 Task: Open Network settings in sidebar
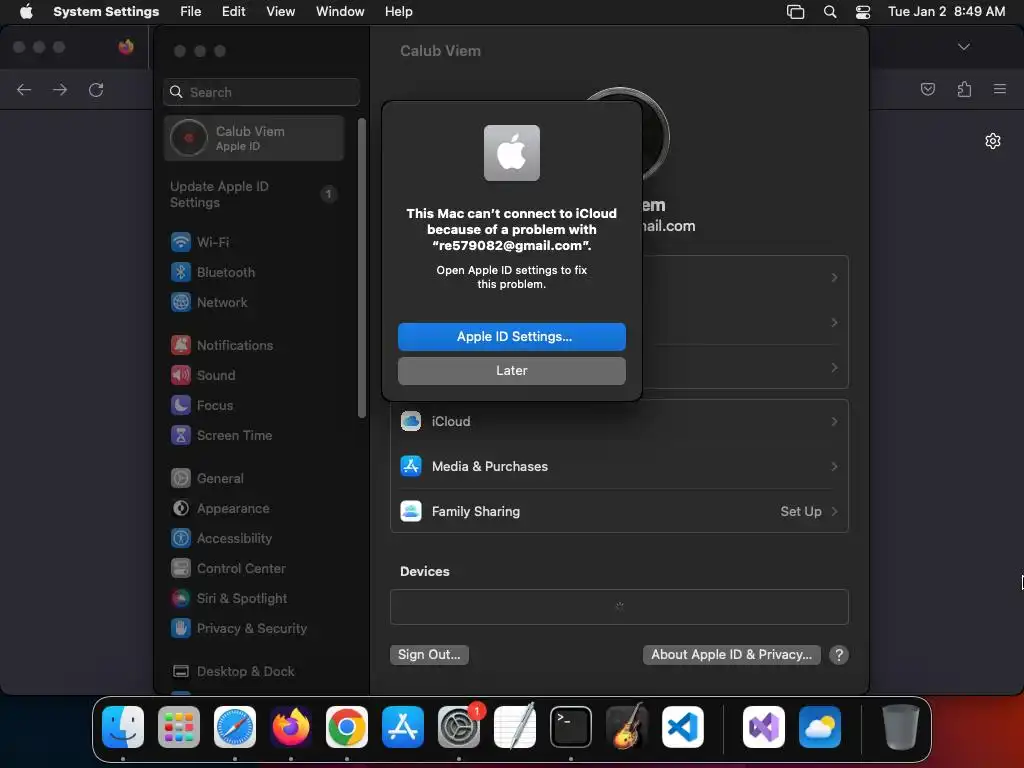(x=254, y=302)
